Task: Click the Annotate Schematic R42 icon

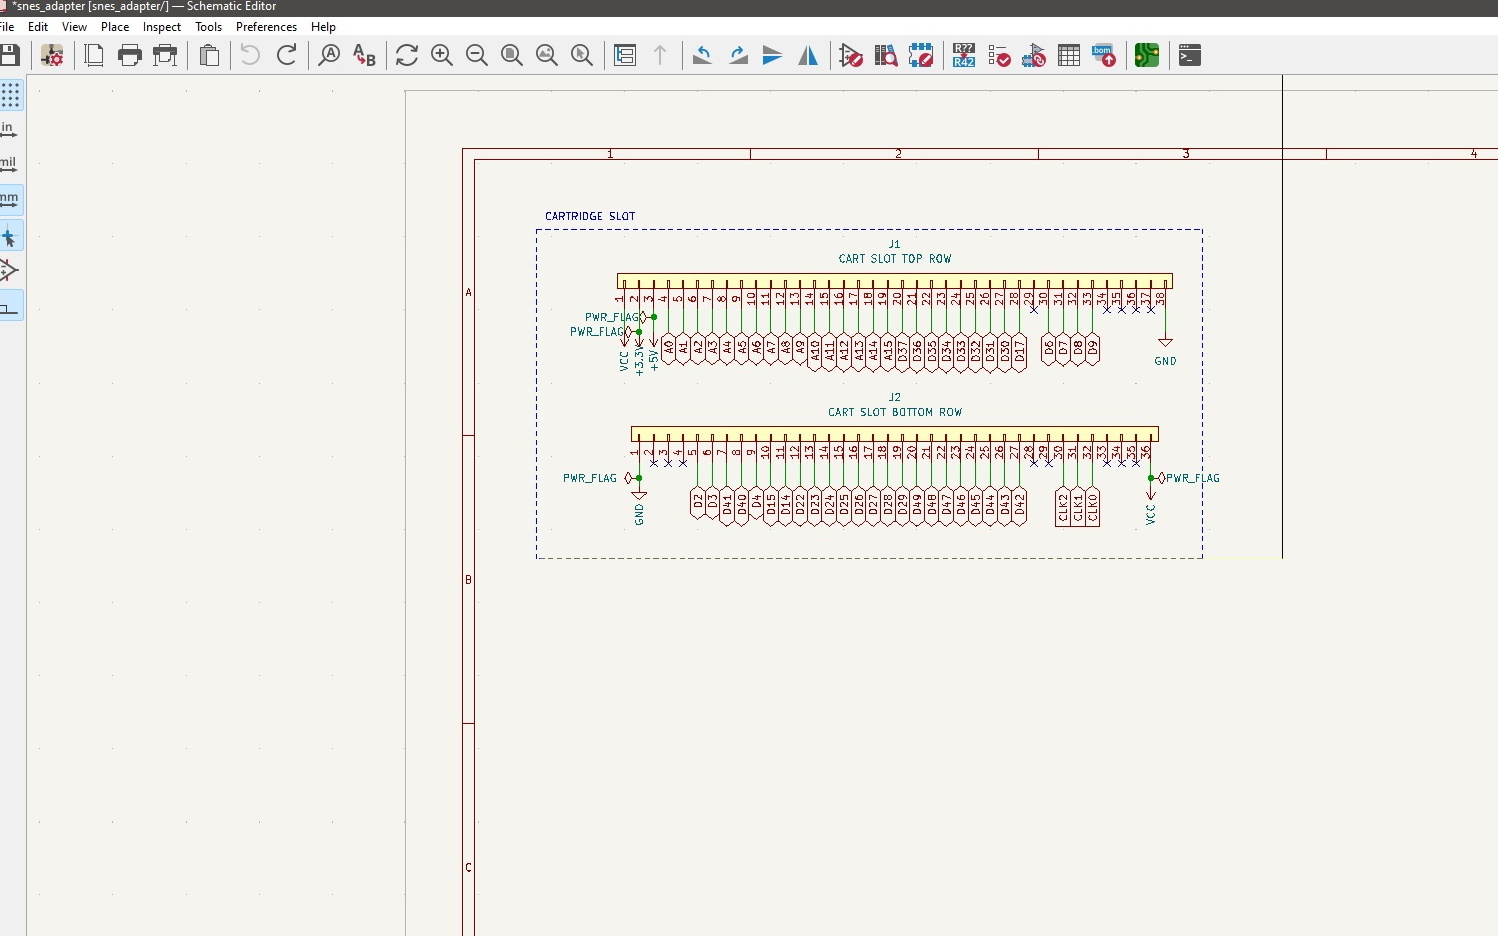Action: click(964, 56)
